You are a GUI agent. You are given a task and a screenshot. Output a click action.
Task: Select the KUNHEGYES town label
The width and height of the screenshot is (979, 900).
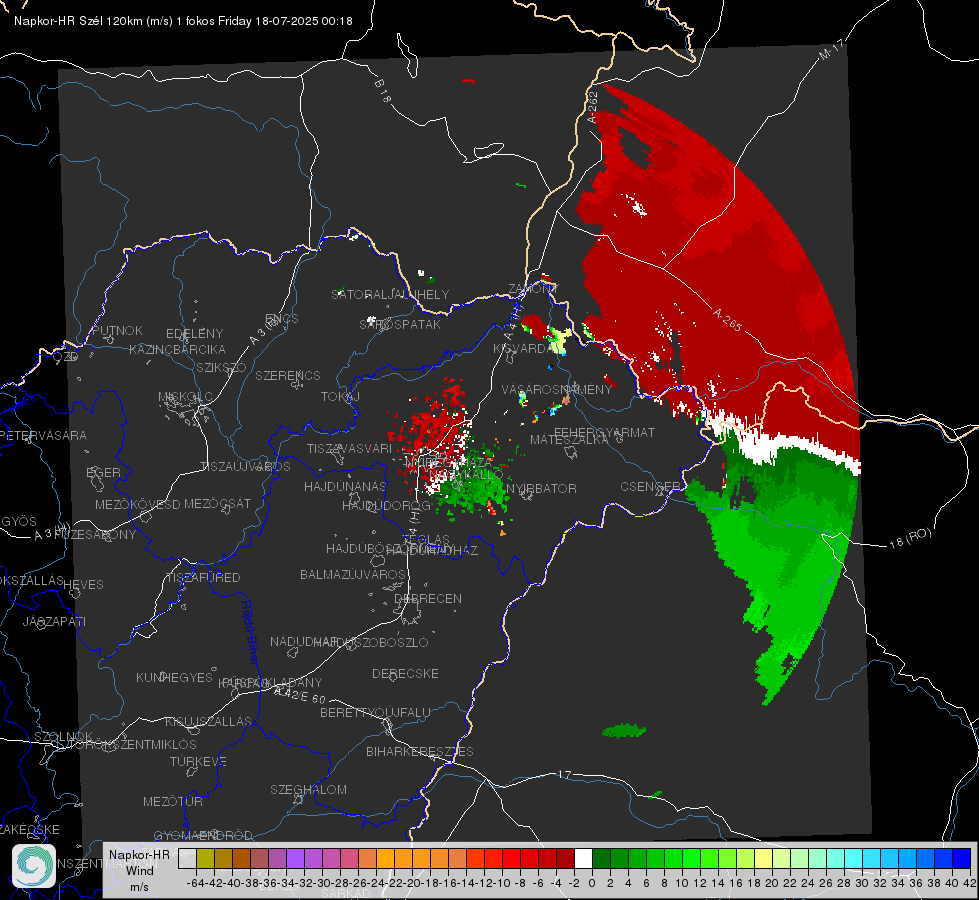tap(174, 678)
